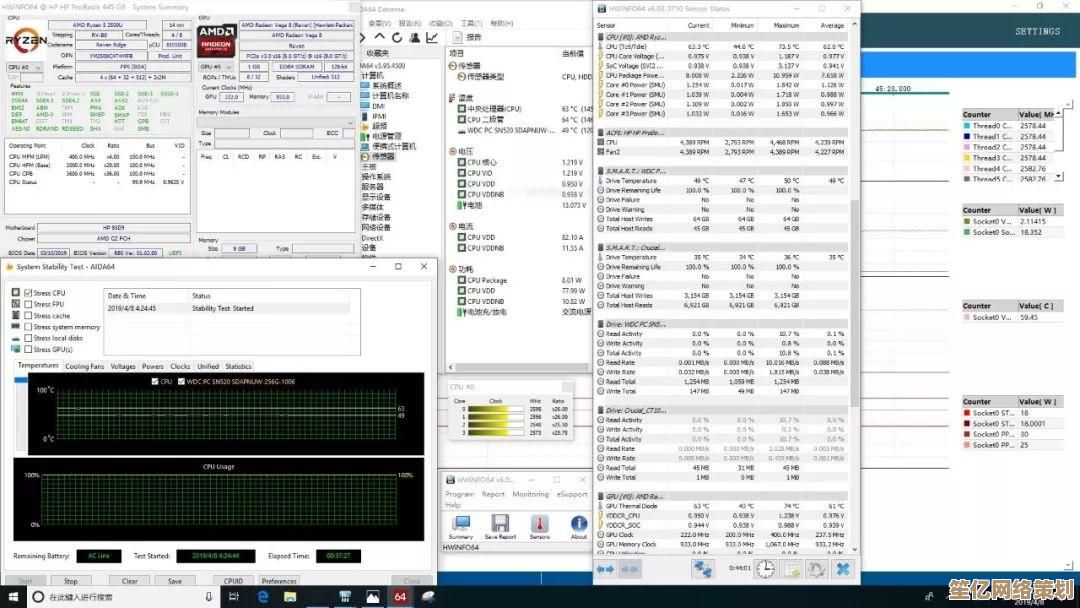Screen dimensions: 1080x608
Task: Open the Monitoring menu in HWiNFO64
Action: (530, 494)
